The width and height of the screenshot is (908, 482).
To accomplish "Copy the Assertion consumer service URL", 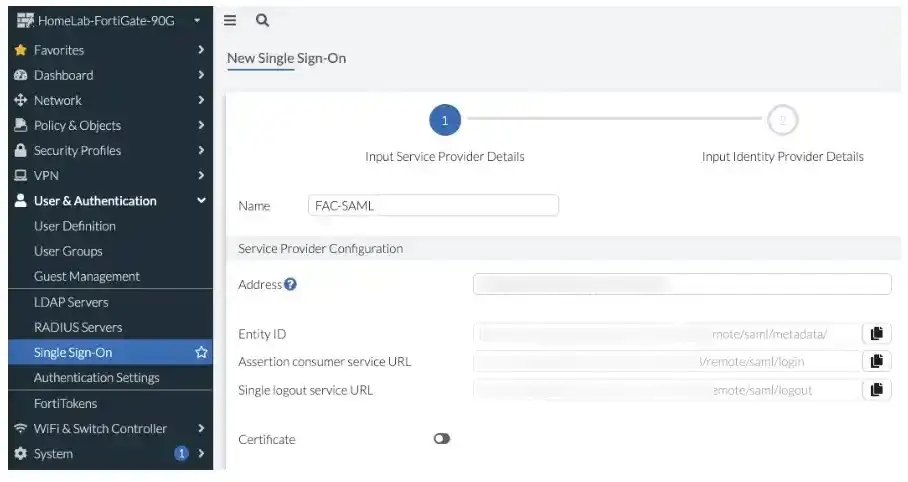I will pyautogui.click(x=876, y=361).
